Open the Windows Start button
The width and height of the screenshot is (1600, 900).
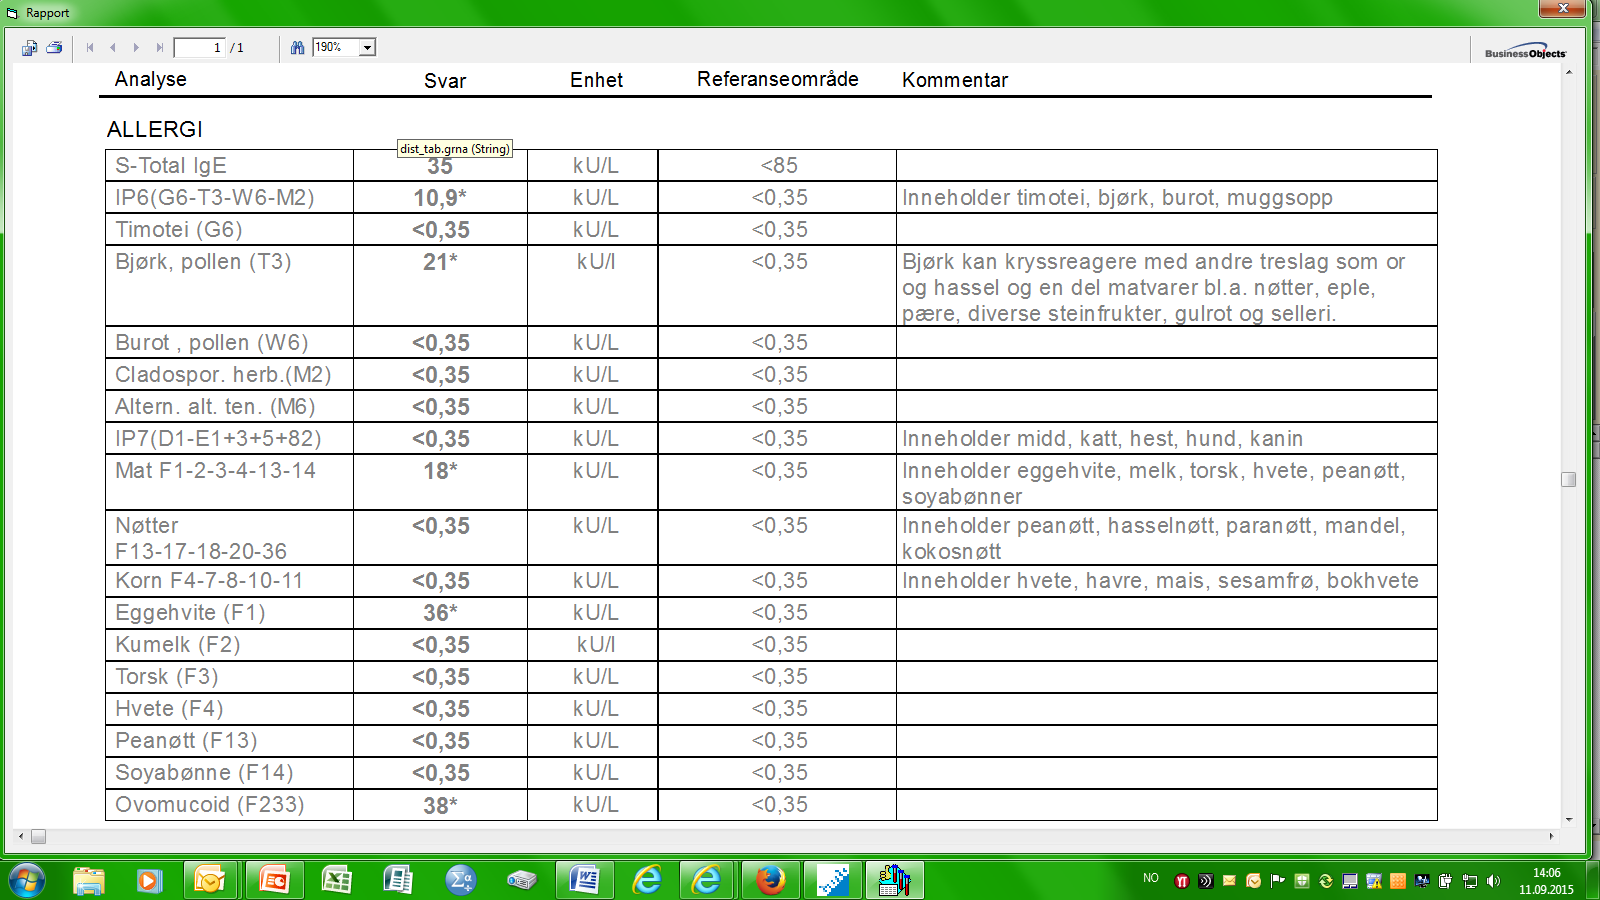[26, 880]
